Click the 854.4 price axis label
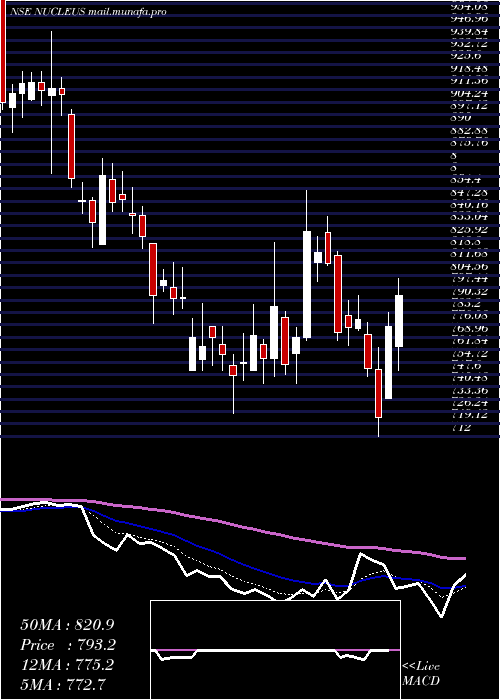 click(465, 180)
